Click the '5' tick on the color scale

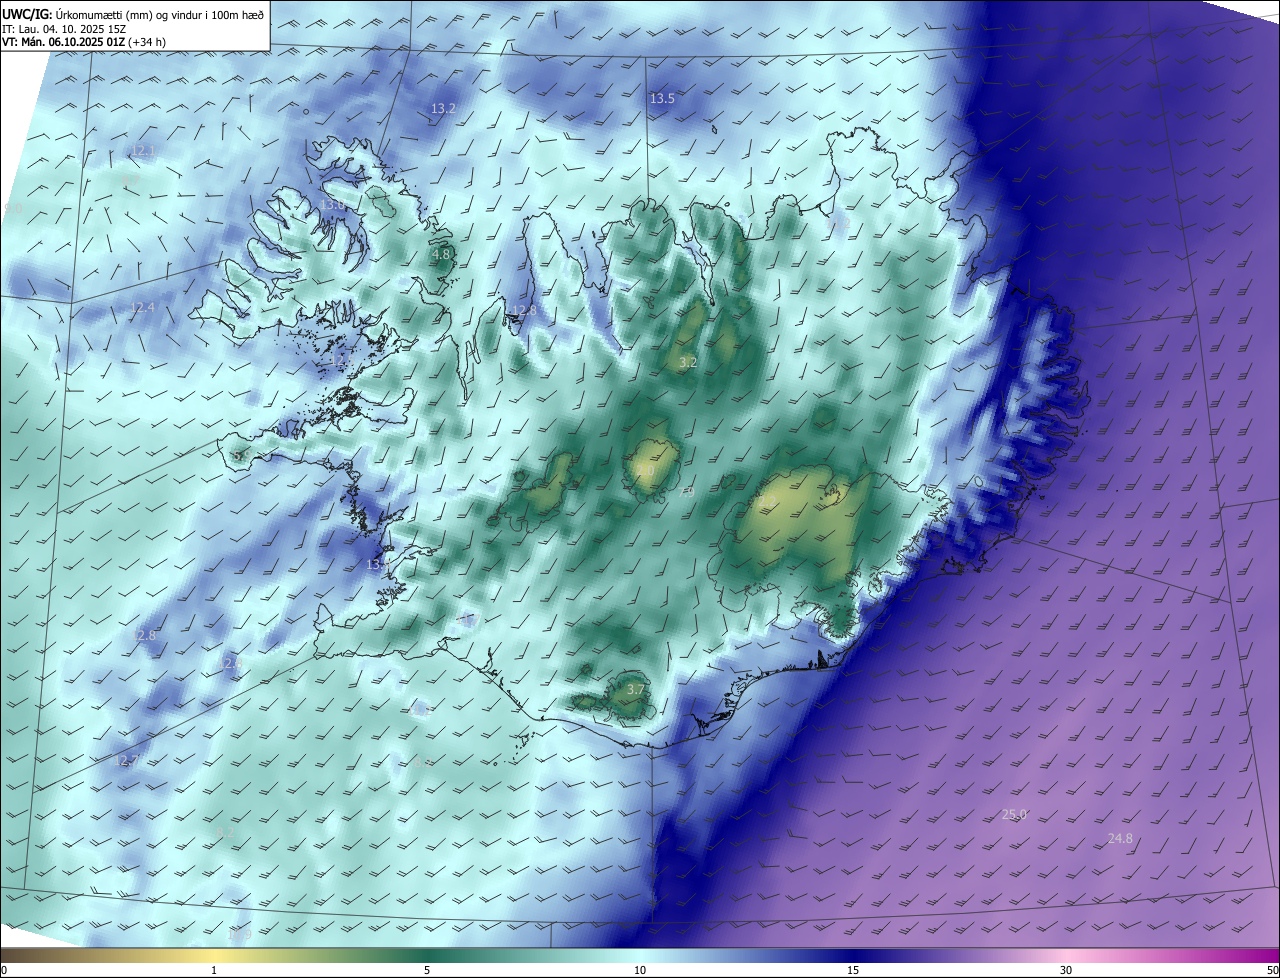pyautogui.click(x=427, y=970)
